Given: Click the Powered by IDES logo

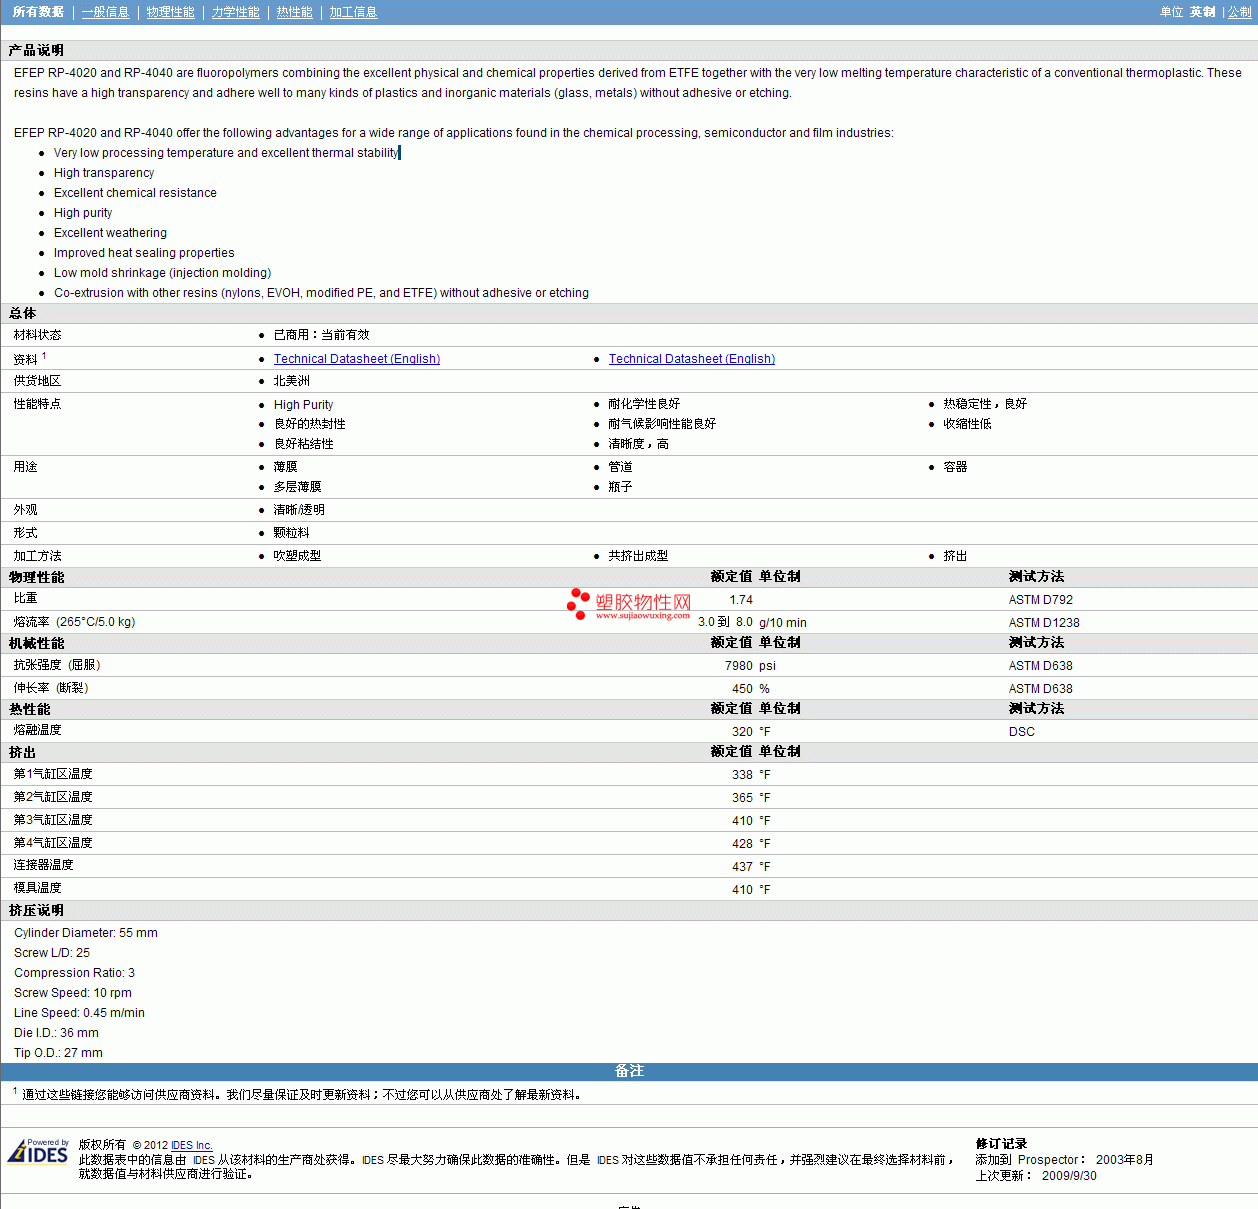Looking at the screenshot, I should 38,1152.
